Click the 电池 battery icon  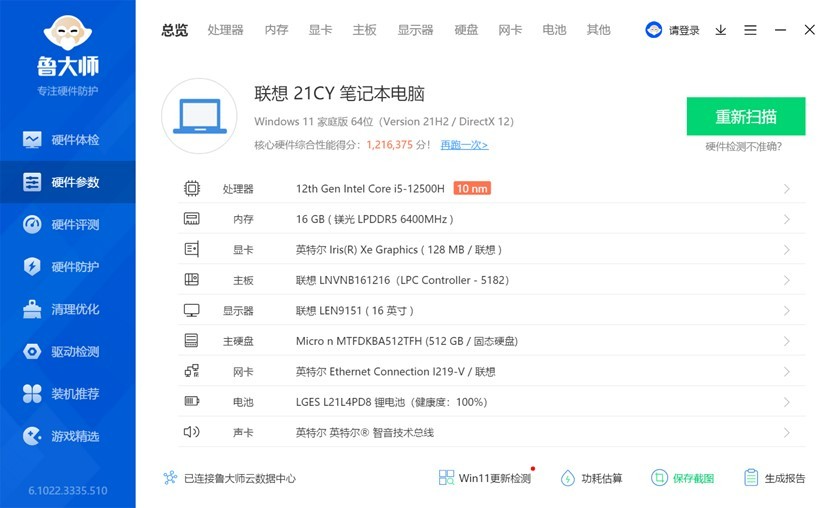pos(191,401)
